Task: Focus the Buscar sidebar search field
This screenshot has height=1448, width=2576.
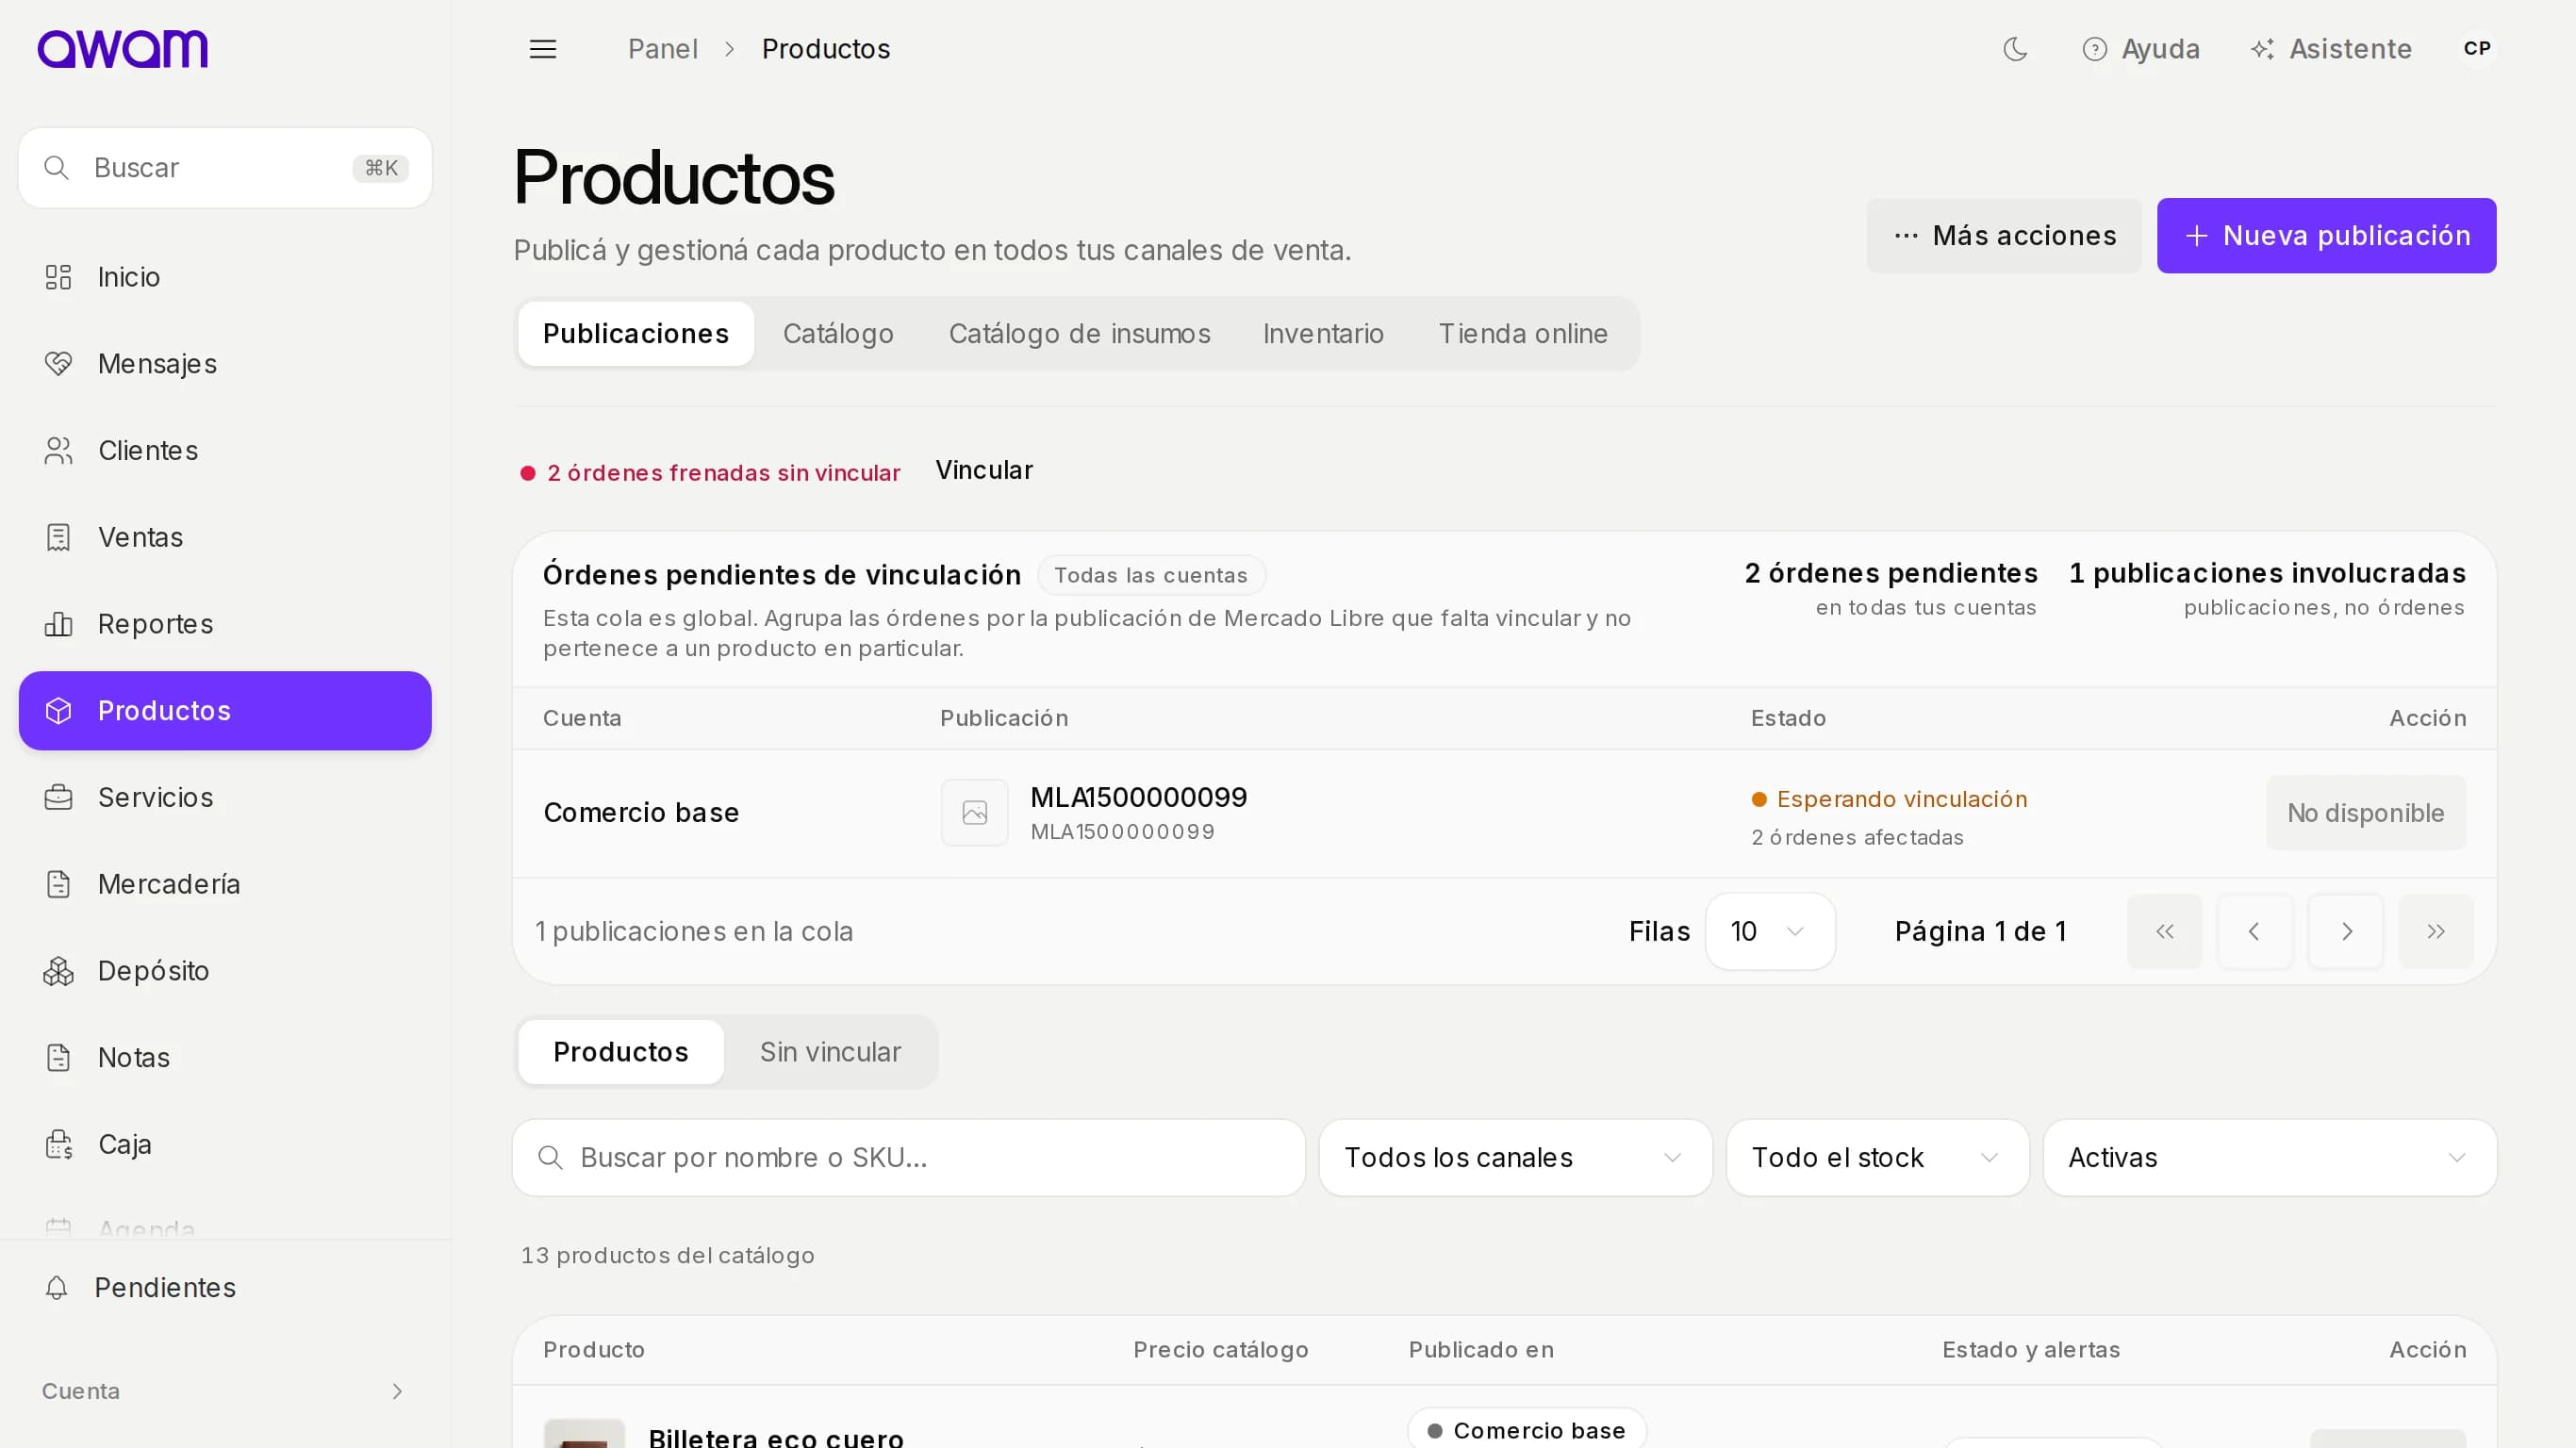Action: coord(225,168)
